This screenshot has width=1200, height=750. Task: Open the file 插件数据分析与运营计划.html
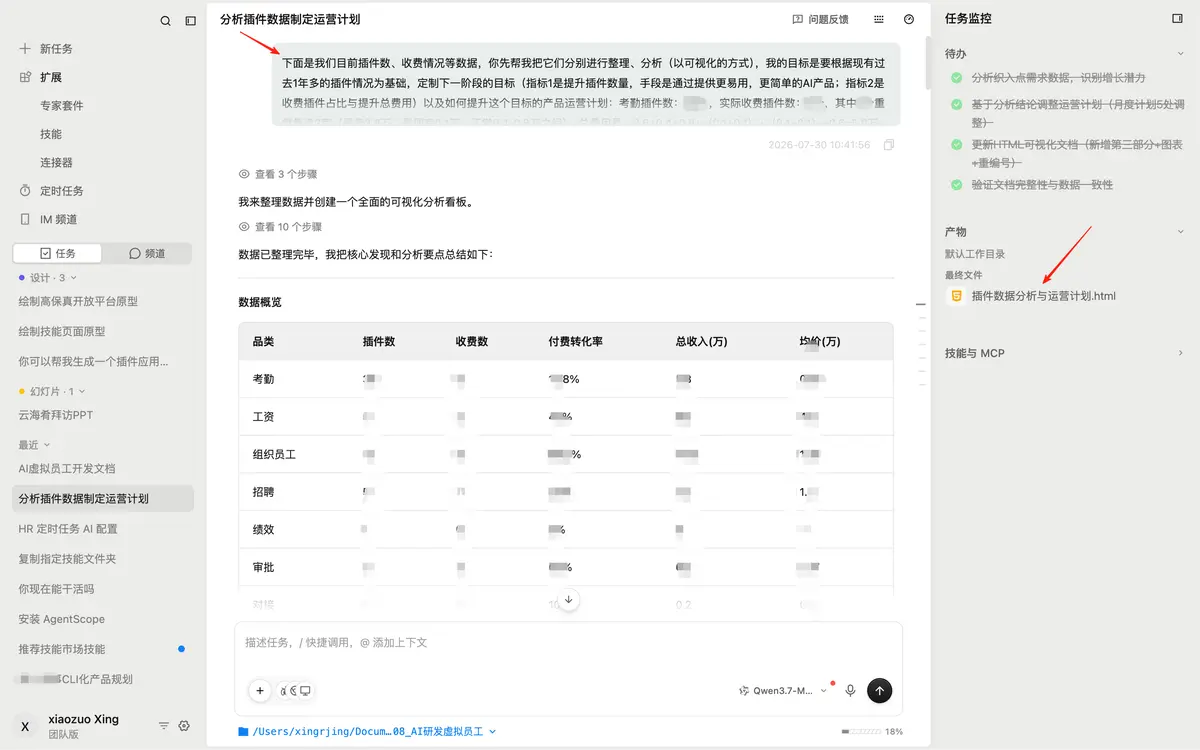point(1044,296)
